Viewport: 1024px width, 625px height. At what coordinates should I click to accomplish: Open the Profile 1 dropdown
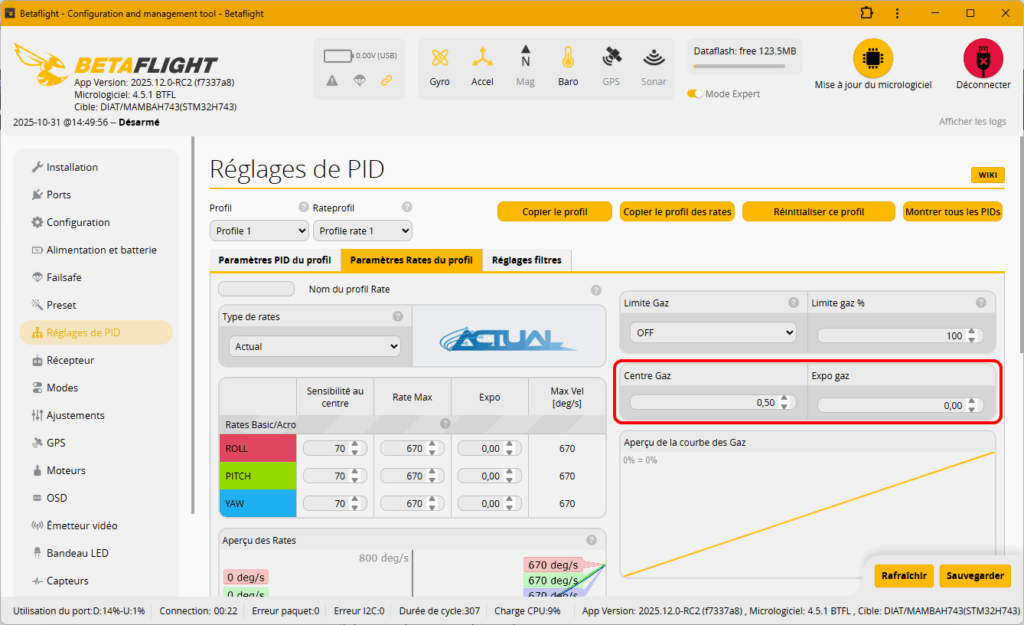(258, 230)
